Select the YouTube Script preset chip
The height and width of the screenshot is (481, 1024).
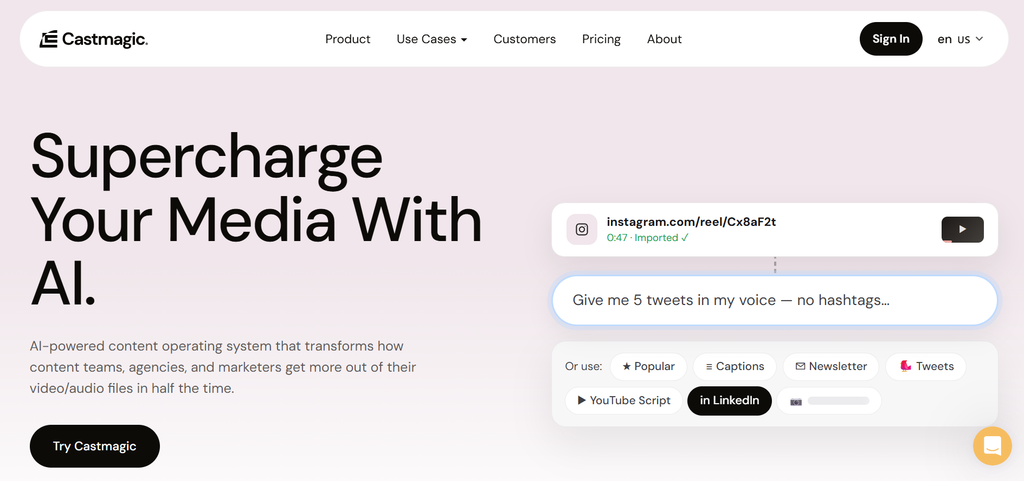click(624, 401)
